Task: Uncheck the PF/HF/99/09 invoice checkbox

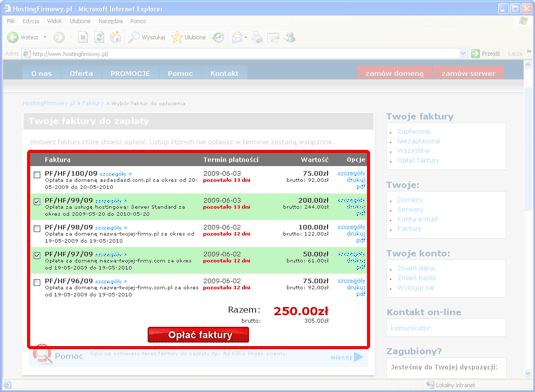Action: tap(37, 202)
